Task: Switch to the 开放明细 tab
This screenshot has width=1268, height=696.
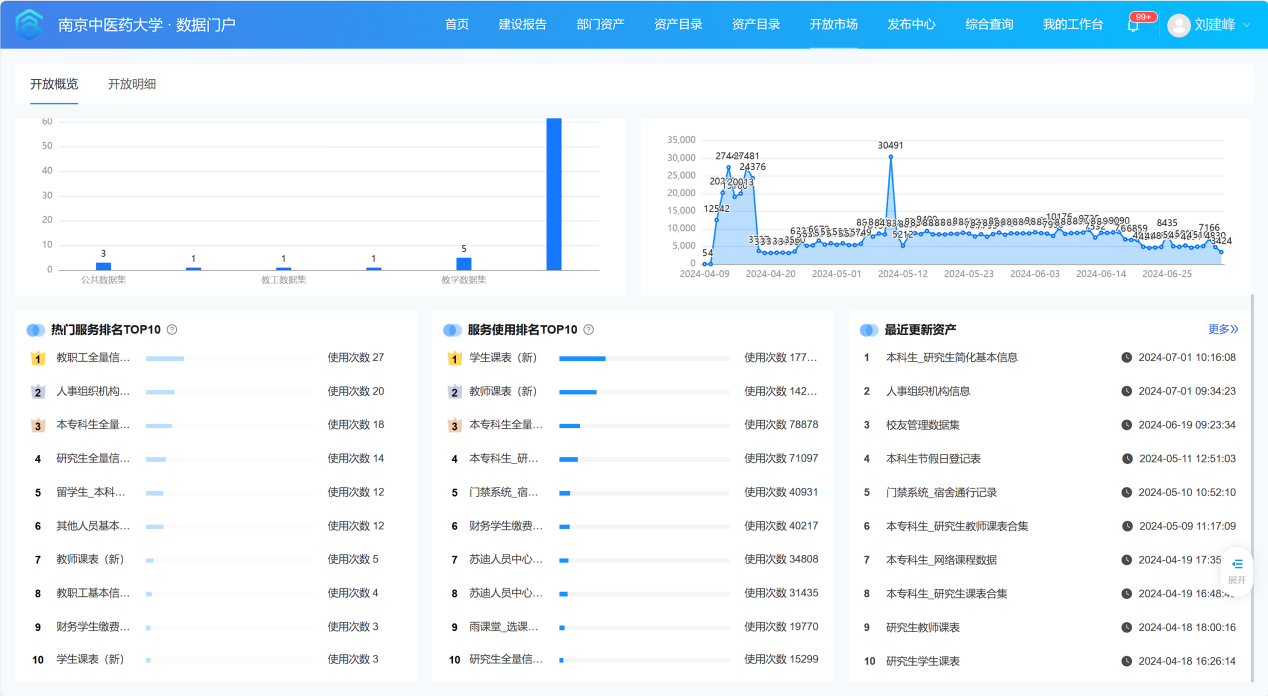Action: 132,84
